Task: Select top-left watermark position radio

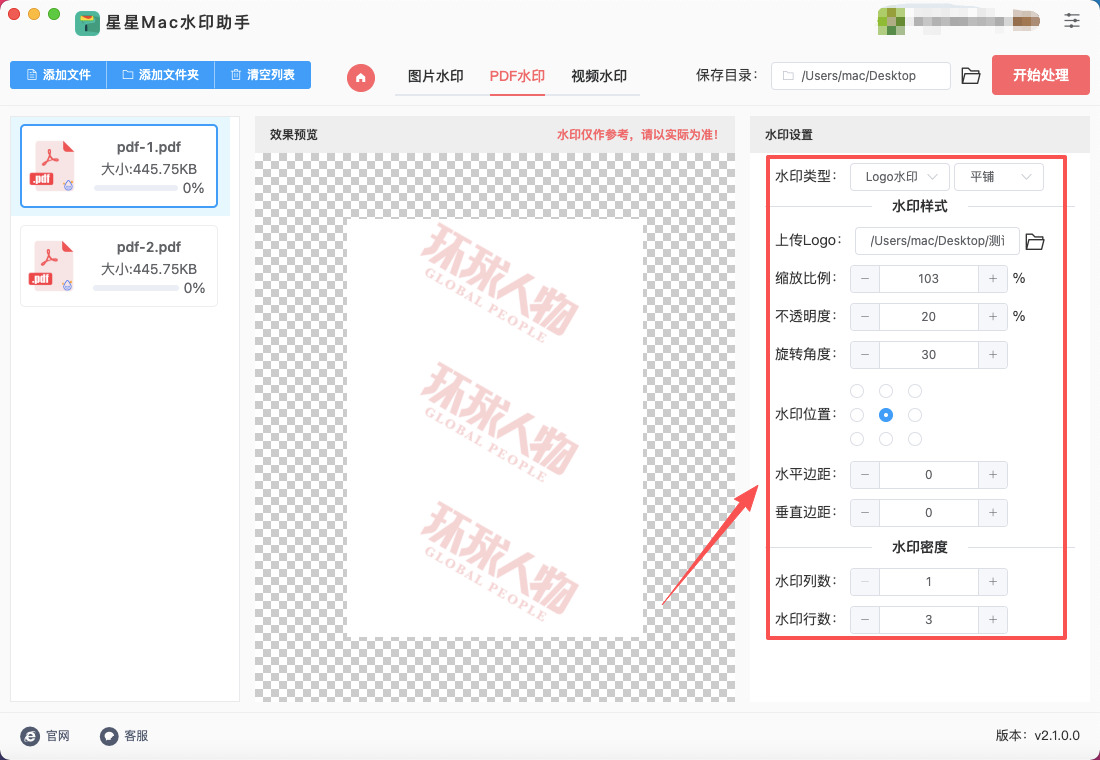Action: [x=856, y=391]
